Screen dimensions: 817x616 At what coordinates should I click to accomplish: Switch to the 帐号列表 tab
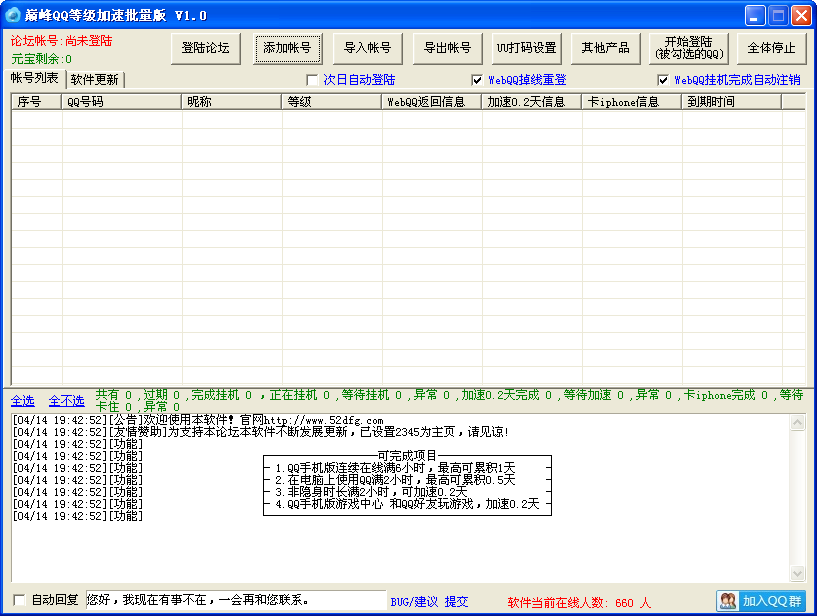34,79
